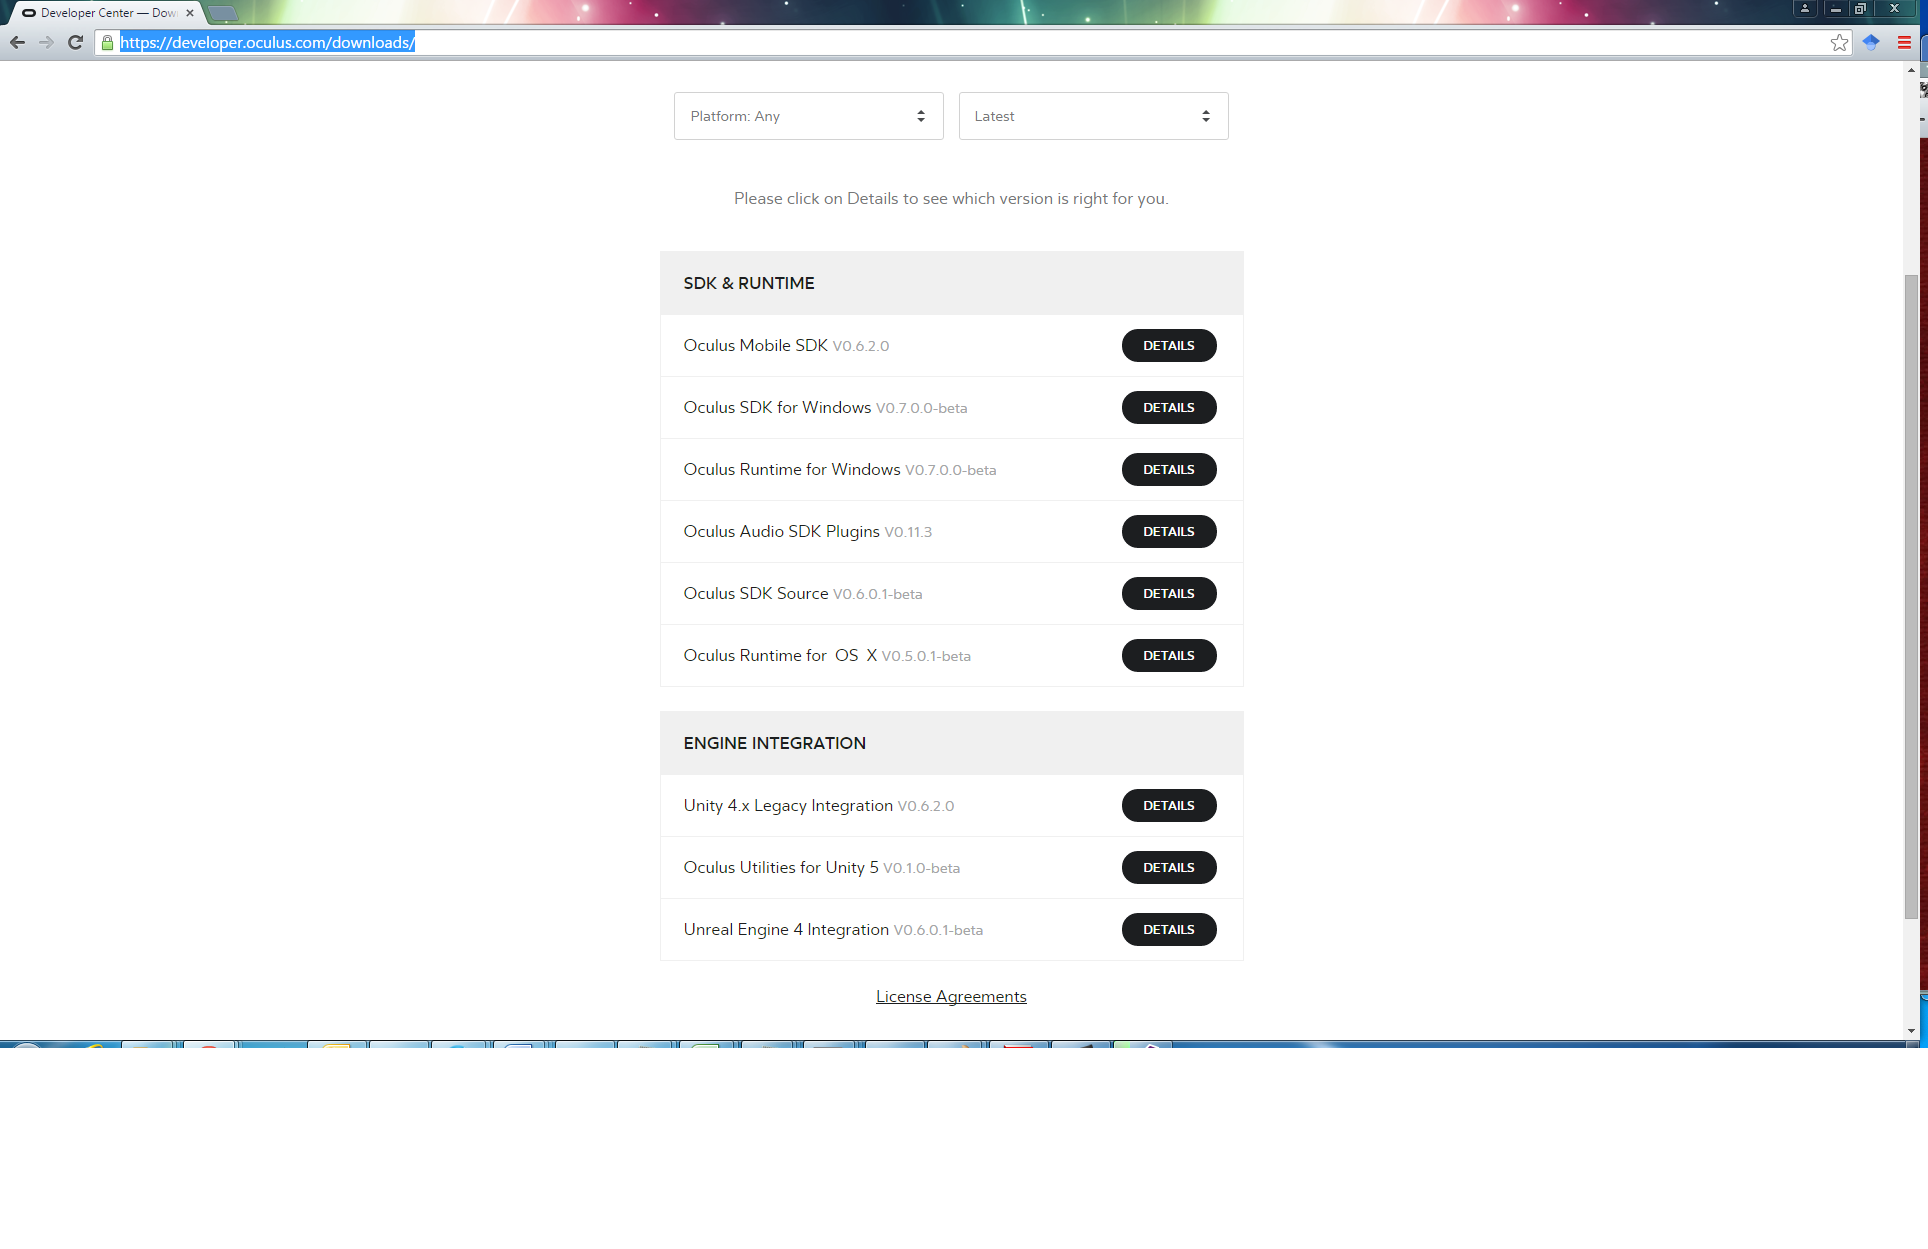The width and height of the screenshot is (1928, 1249).
Task: Open Details for Oculus Runtime for Windows
Action: click(x=1168, y=469)
